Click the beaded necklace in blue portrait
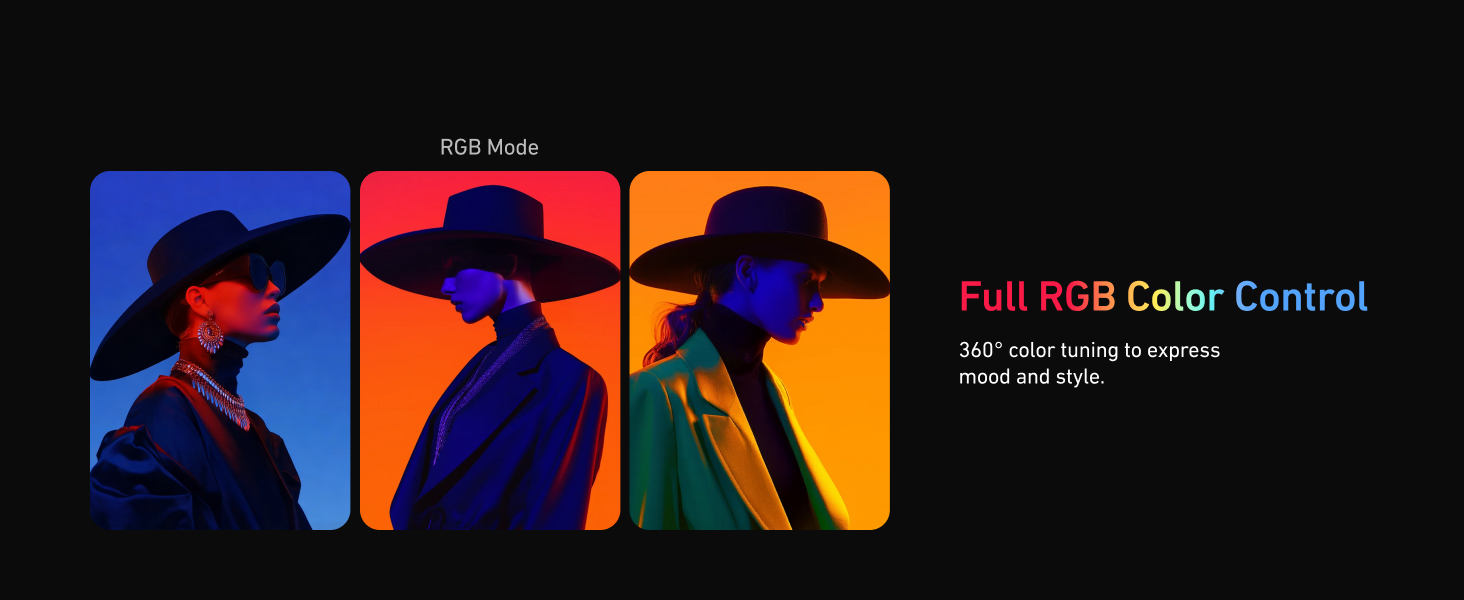The height and width of the screenshot is (600, 1464). coord(213,393)
